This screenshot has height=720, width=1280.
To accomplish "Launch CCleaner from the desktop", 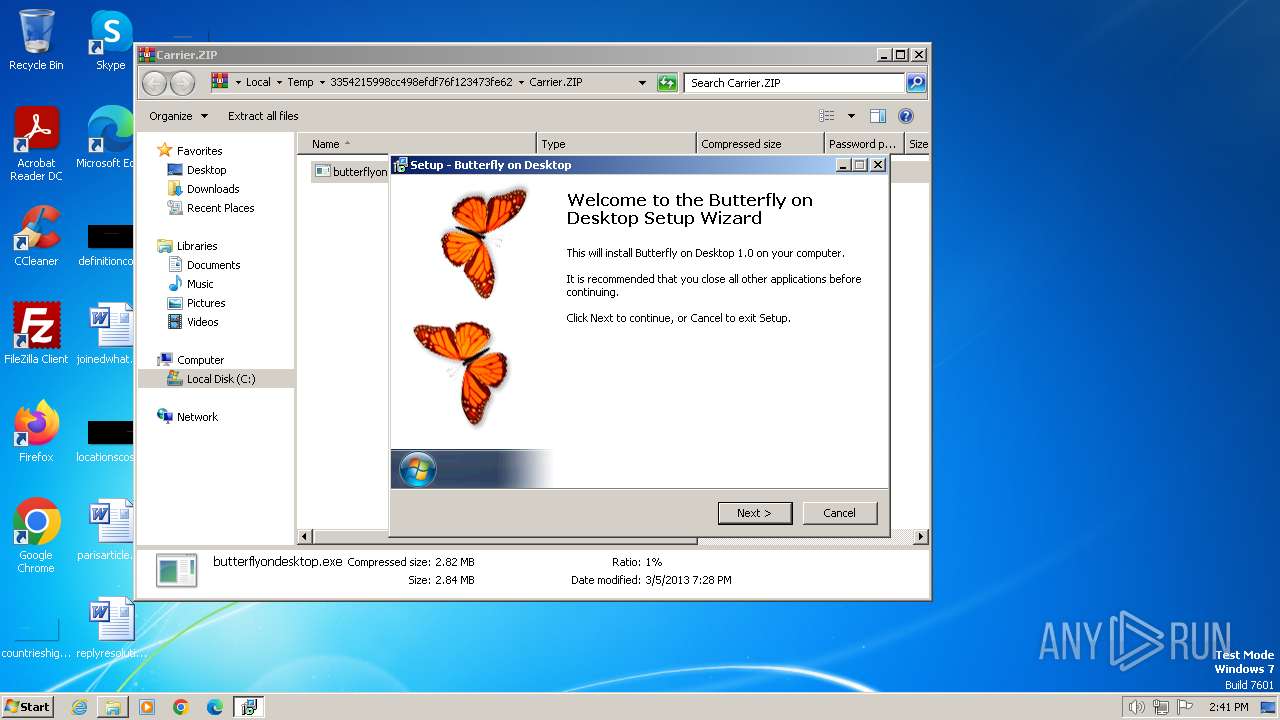I will click(x=36, y=236).
